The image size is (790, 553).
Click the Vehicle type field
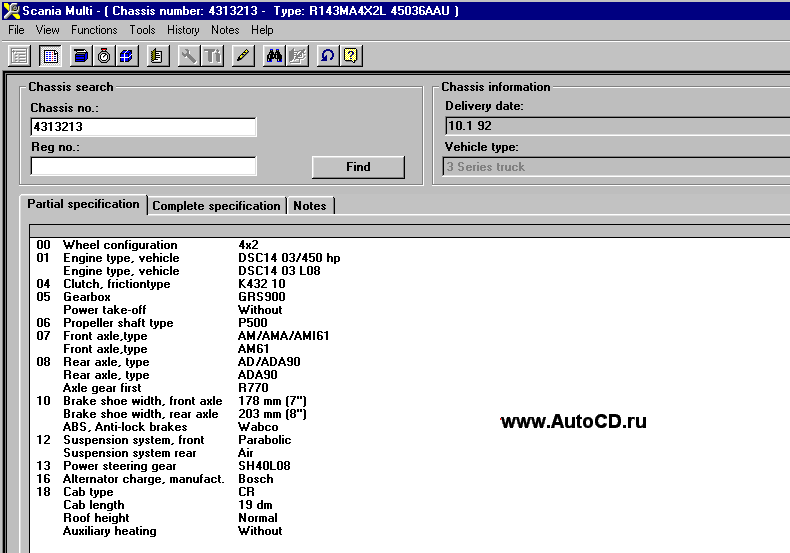(x=616, y=167)
